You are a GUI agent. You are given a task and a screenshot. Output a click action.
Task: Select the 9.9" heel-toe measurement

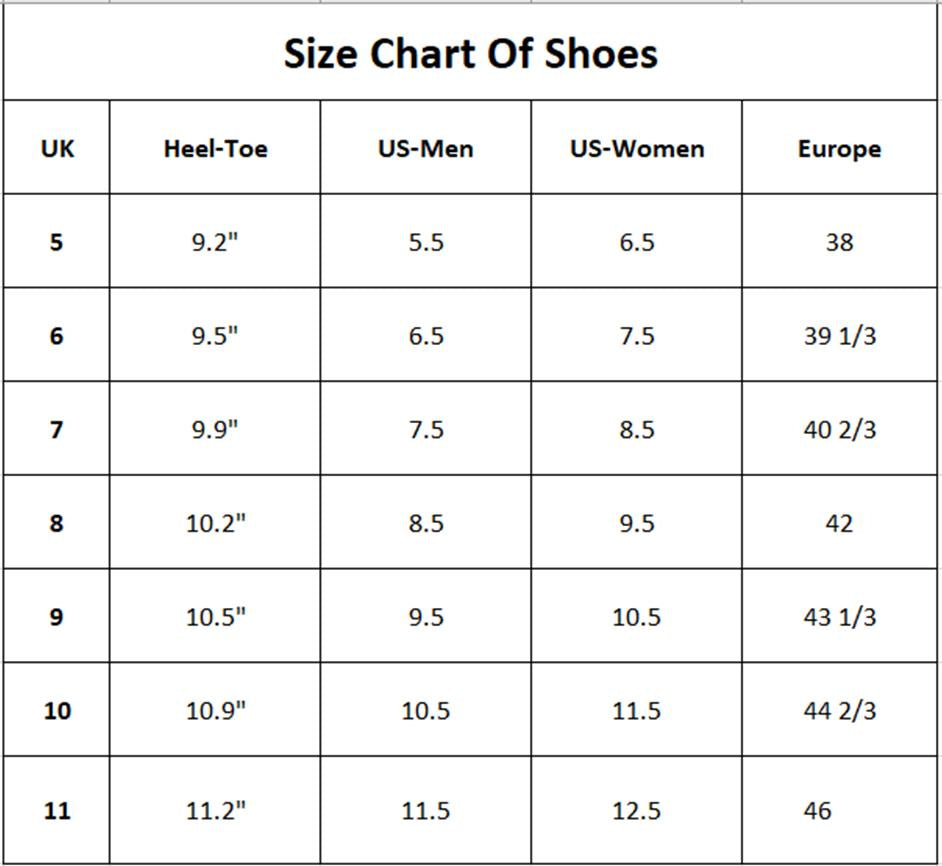click(215, 430)
